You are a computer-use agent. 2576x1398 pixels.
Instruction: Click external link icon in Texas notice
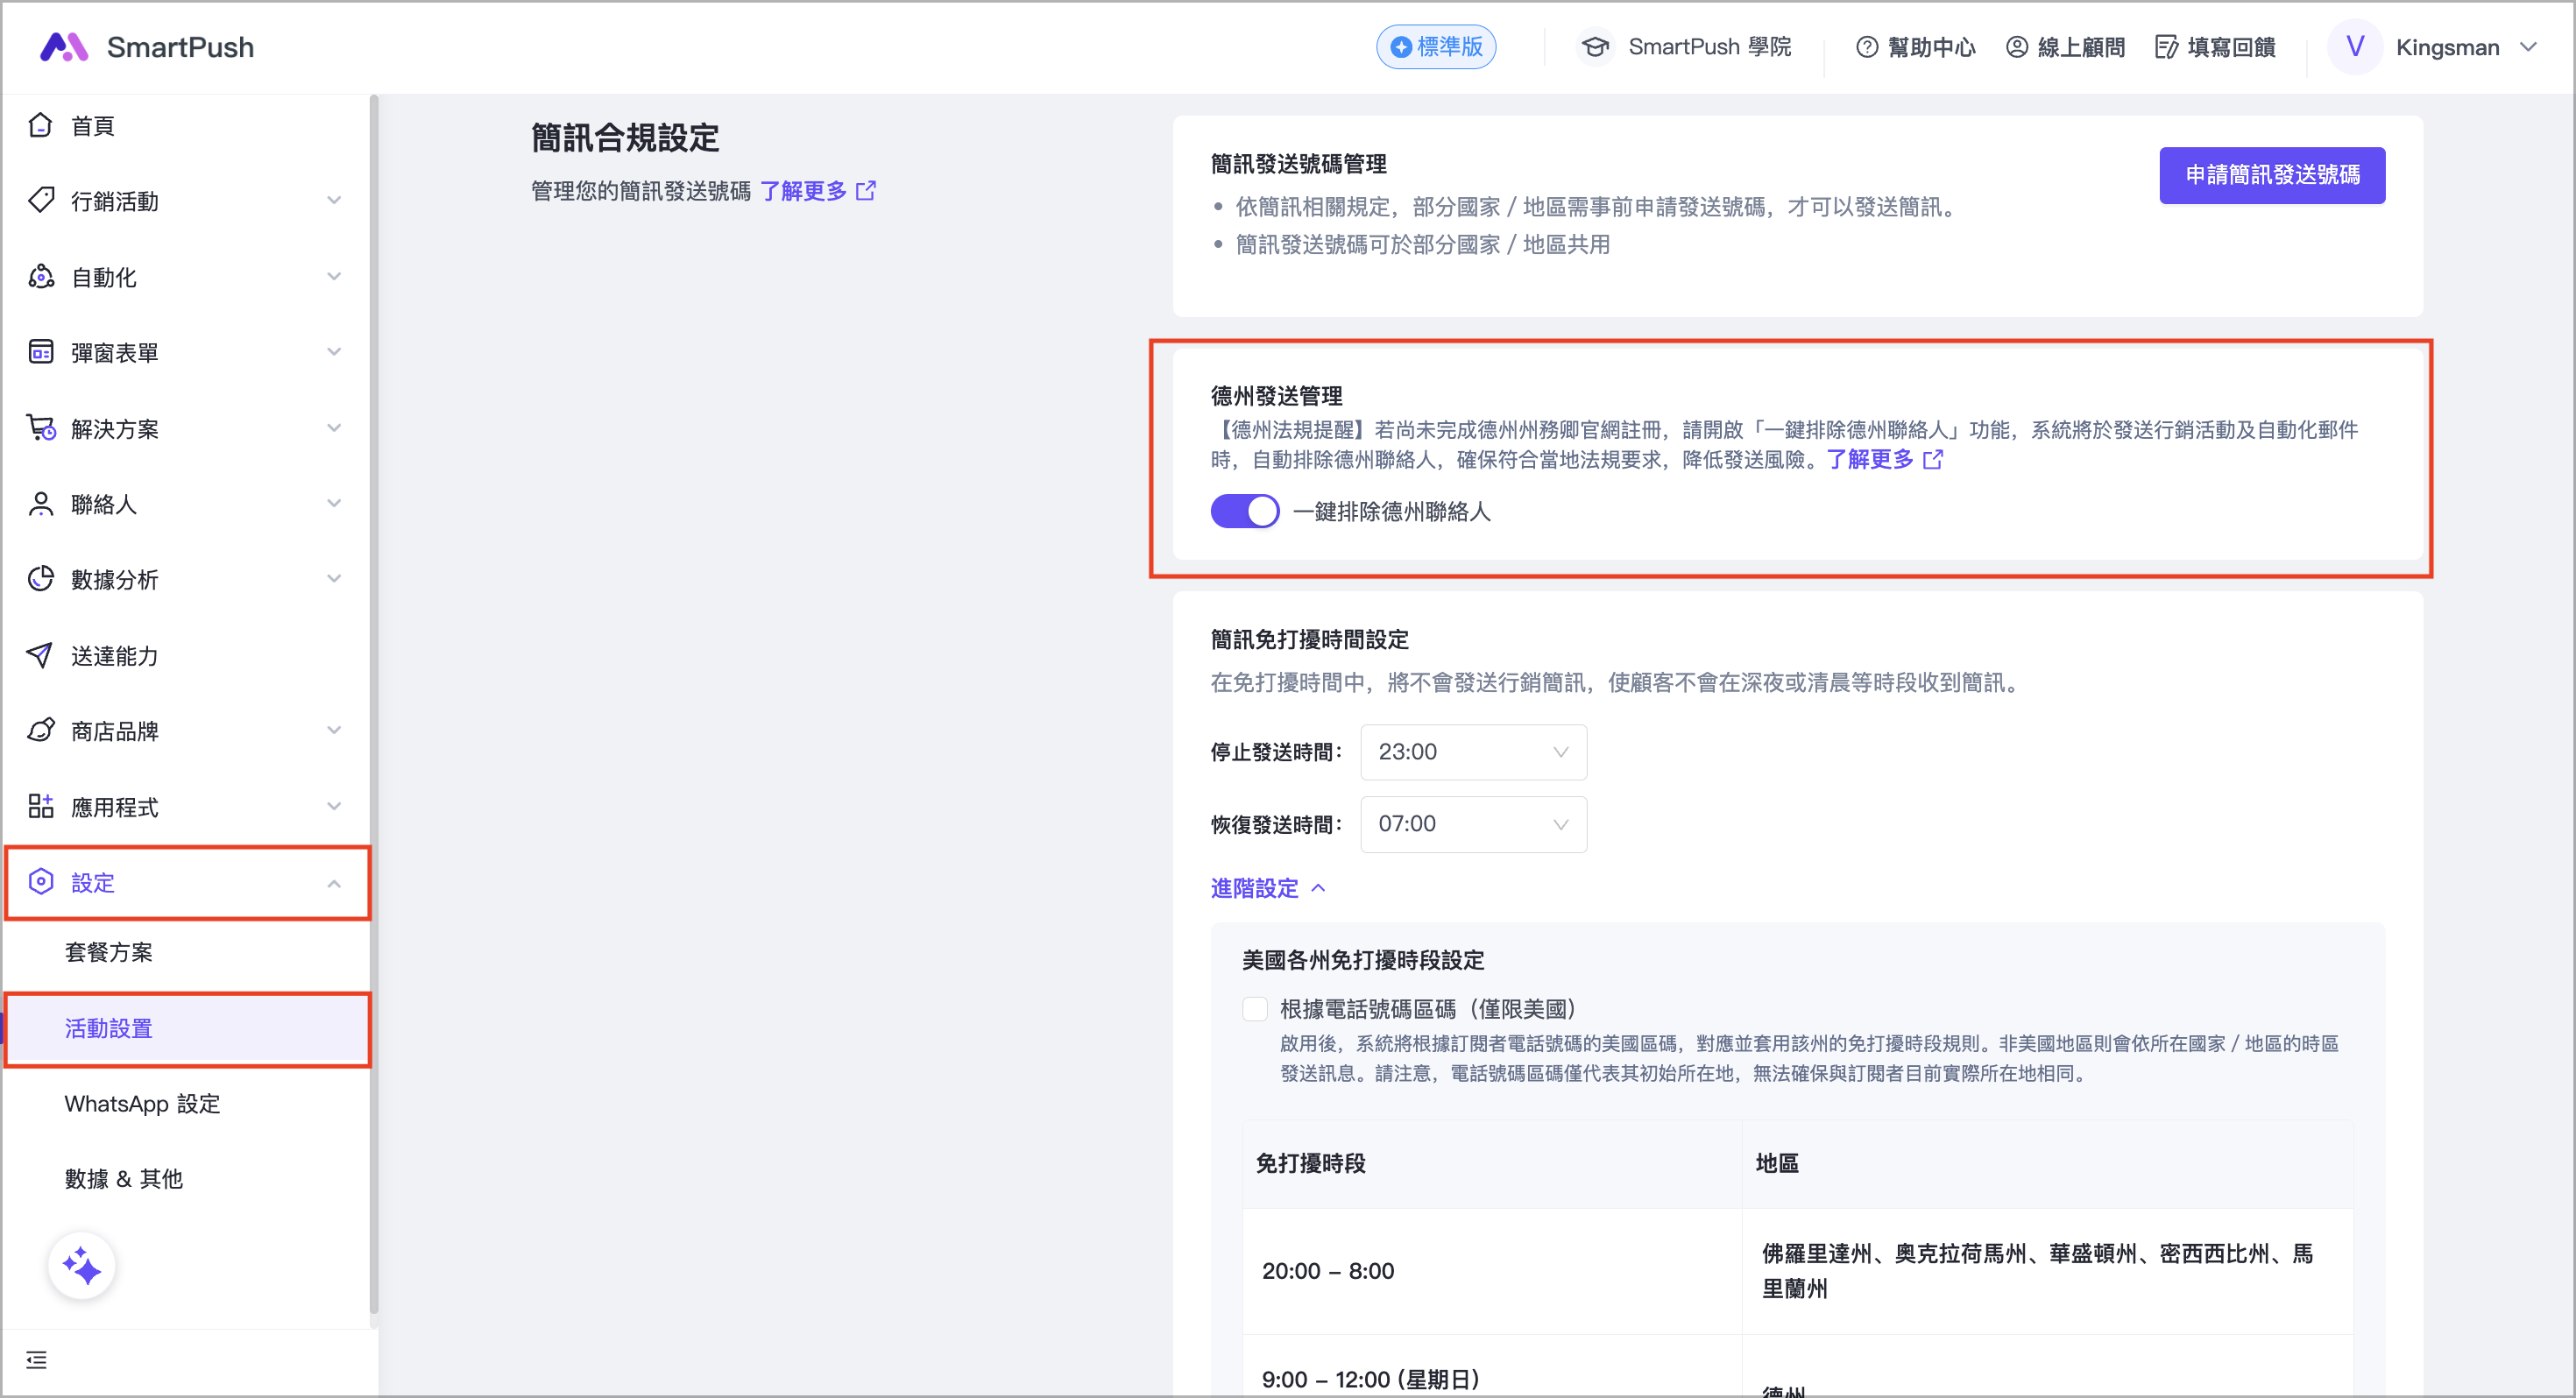click(1933, 459)
